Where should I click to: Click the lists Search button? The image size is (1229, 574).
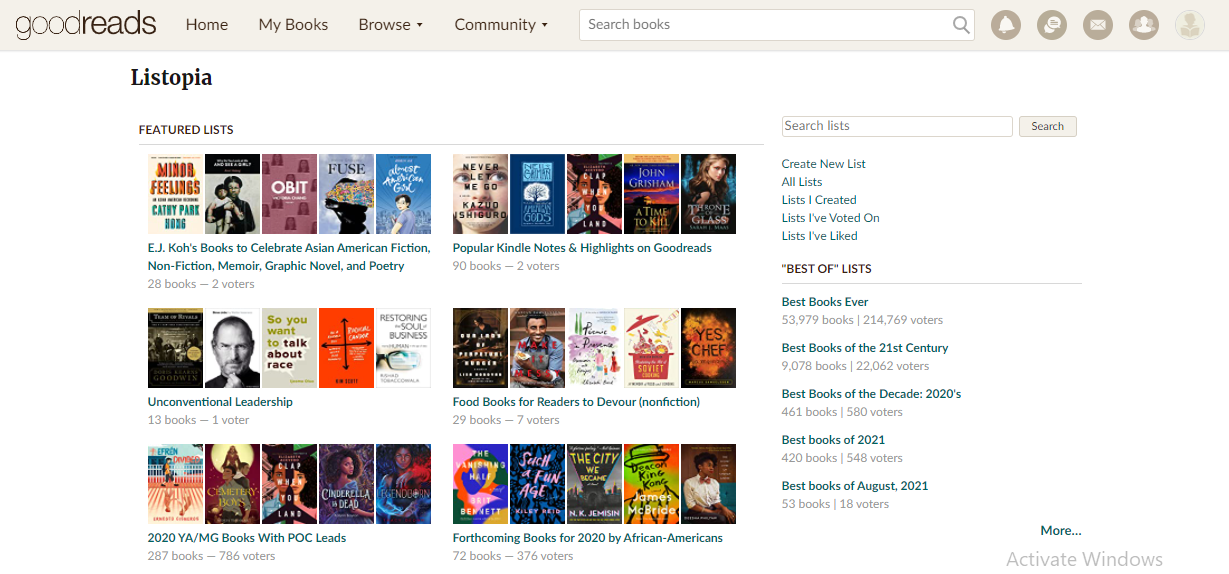click(1048, 126)
